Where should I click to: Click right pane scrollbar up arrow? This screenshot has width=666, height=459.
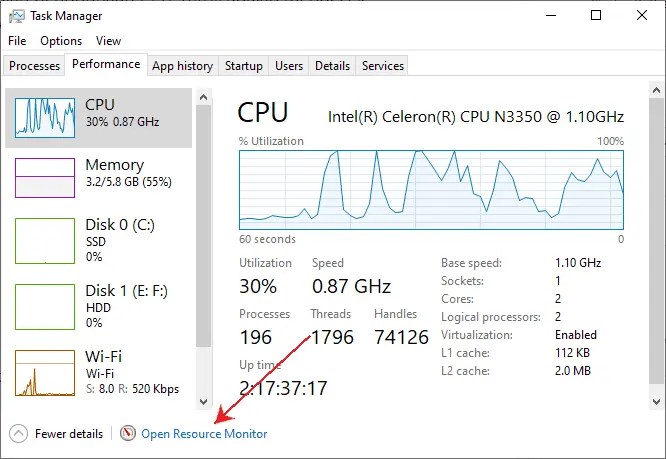click(x=656, y=90)
